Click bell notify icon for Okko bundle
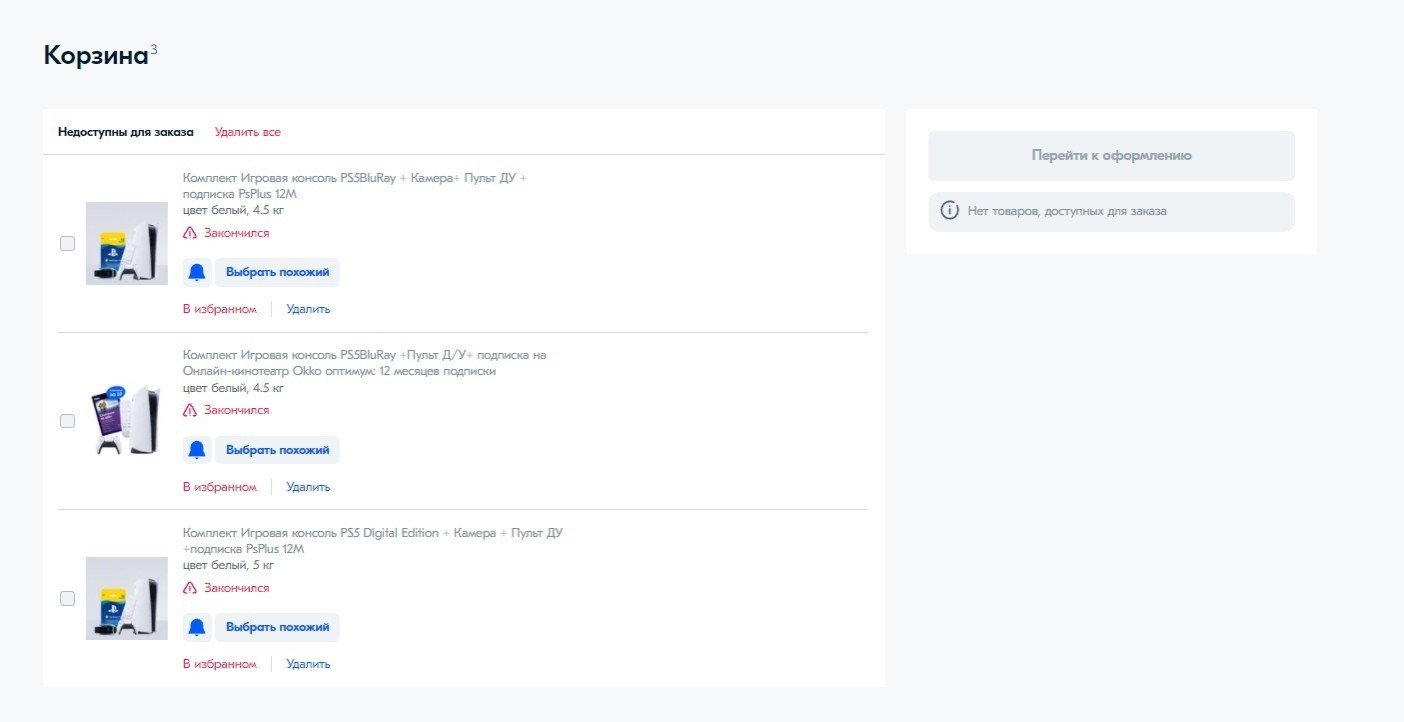1404x722 pixels. point(197,450)
